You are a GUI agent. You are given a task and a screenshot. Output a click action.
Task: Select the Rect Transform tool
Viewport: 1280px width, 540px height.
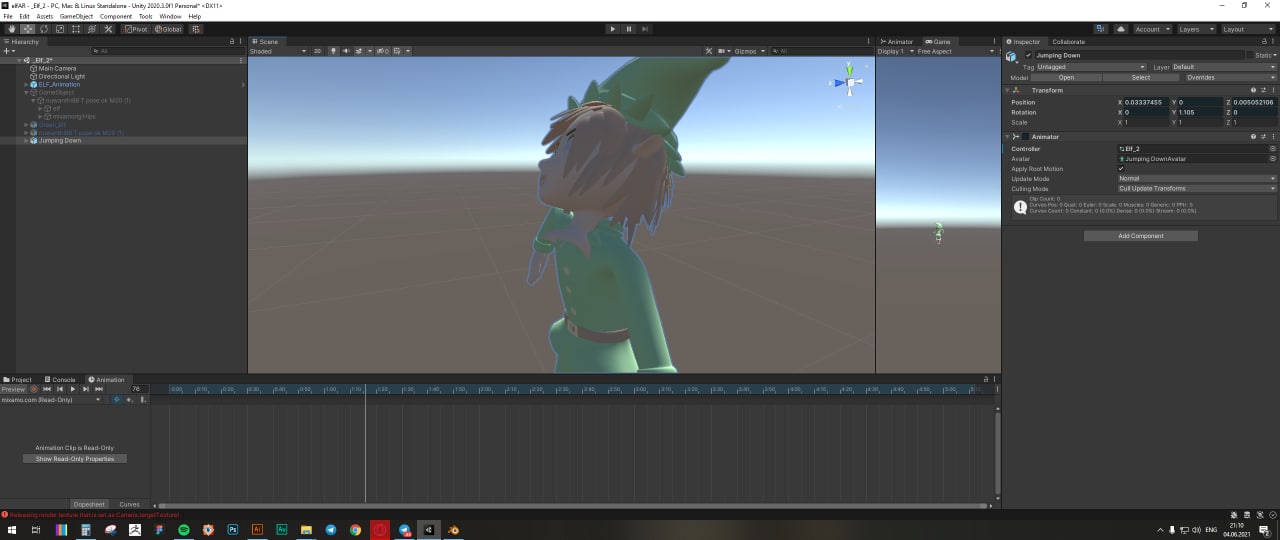76,29
